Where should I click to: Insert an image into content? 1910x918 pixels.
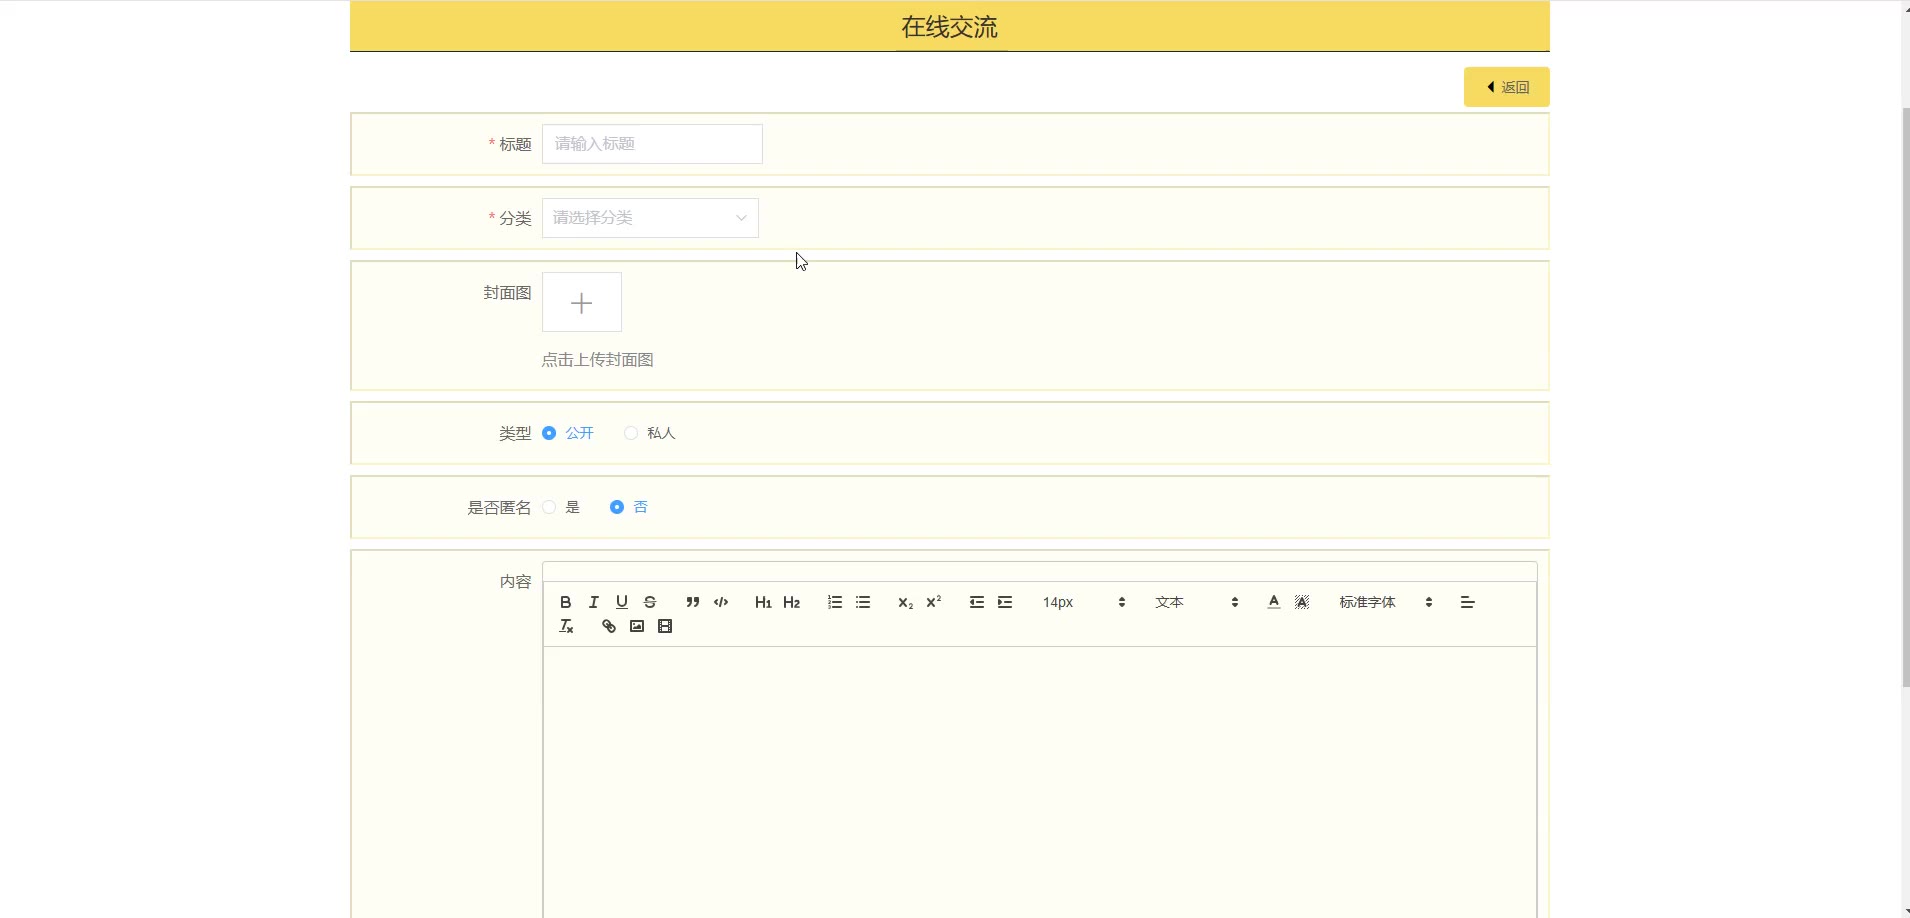pyautogui.click(x=637, y=626)
